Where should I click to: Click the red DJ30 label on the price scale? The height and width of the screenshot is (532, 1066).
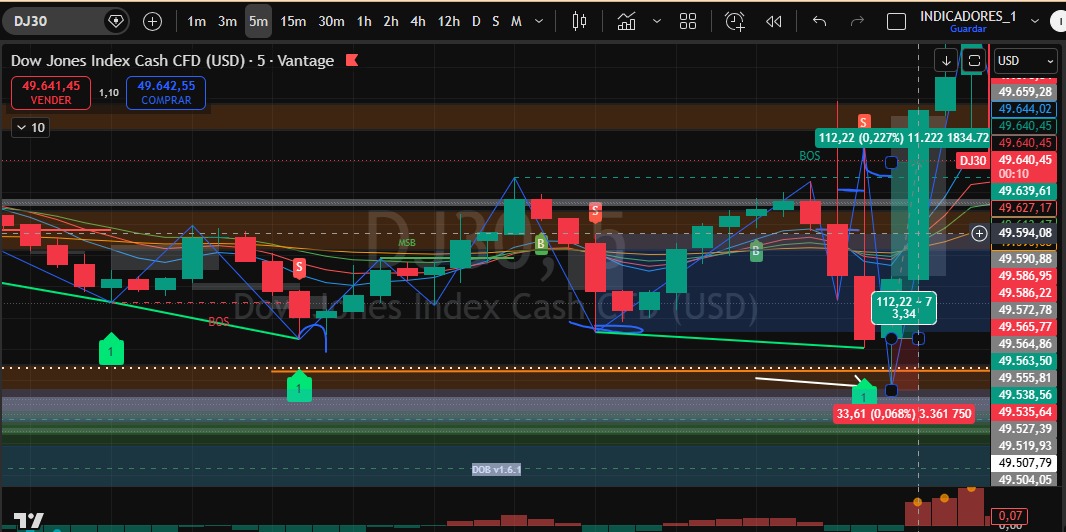click(972, 161)
